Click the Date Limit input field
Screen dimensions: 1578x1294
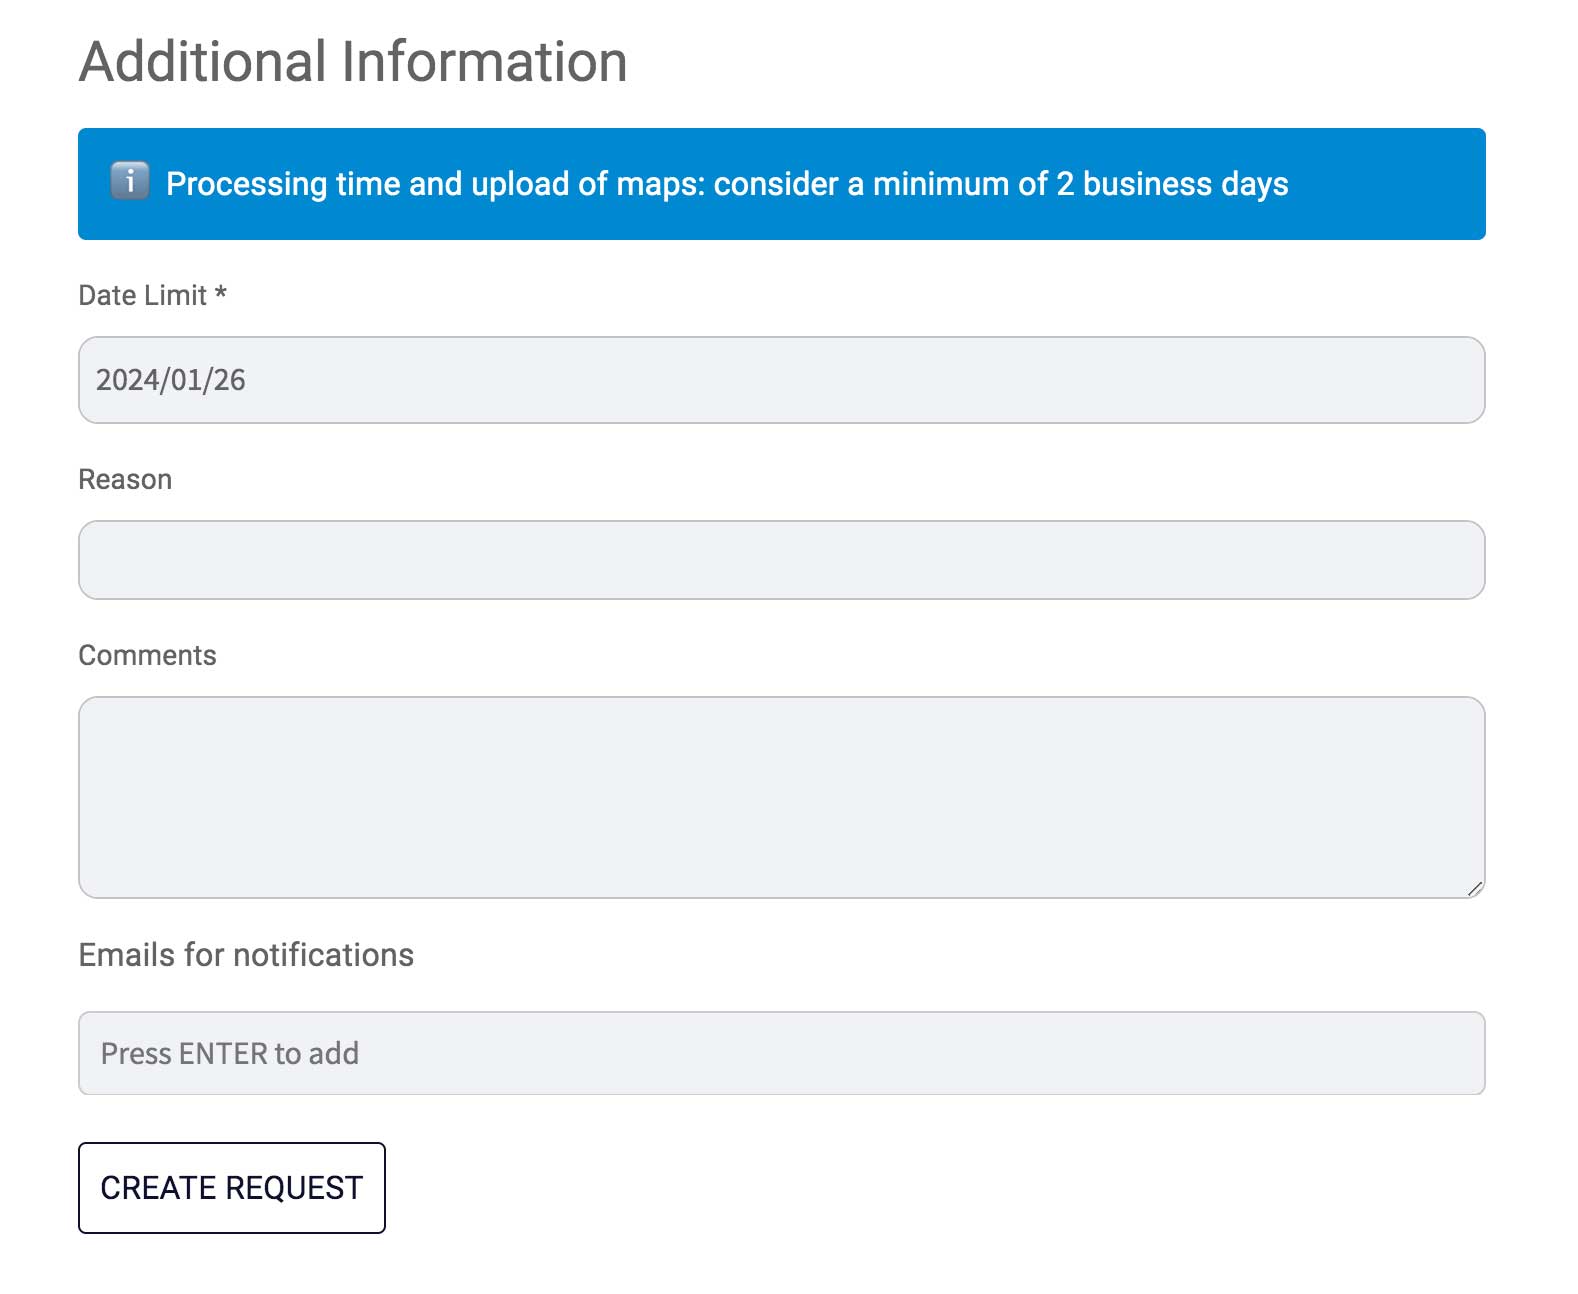pos(780,380)
